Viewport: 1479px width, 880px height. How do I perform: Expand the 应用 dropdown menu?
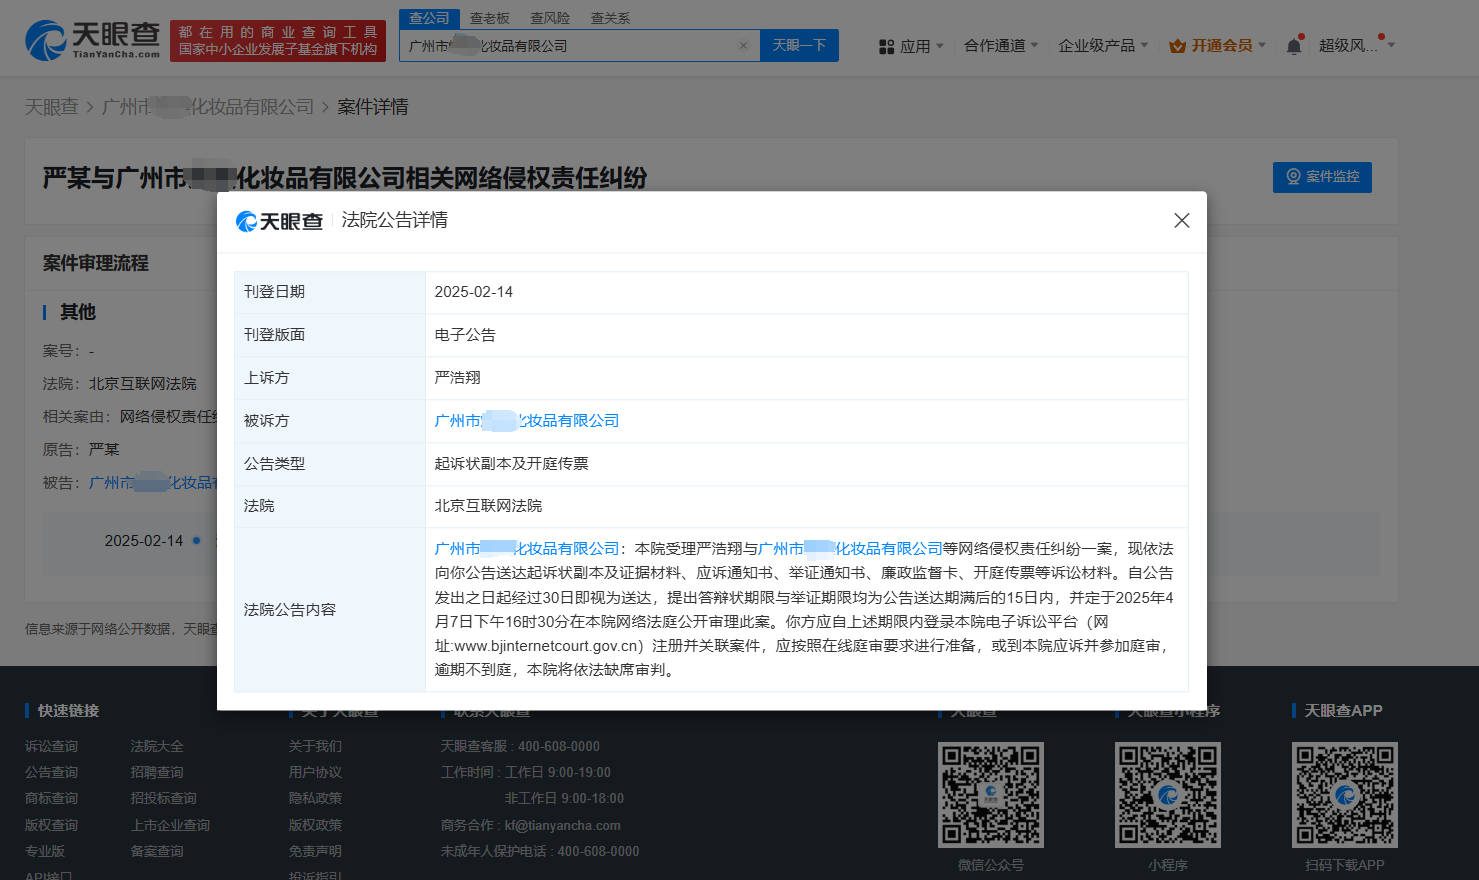tap(922, 46)
